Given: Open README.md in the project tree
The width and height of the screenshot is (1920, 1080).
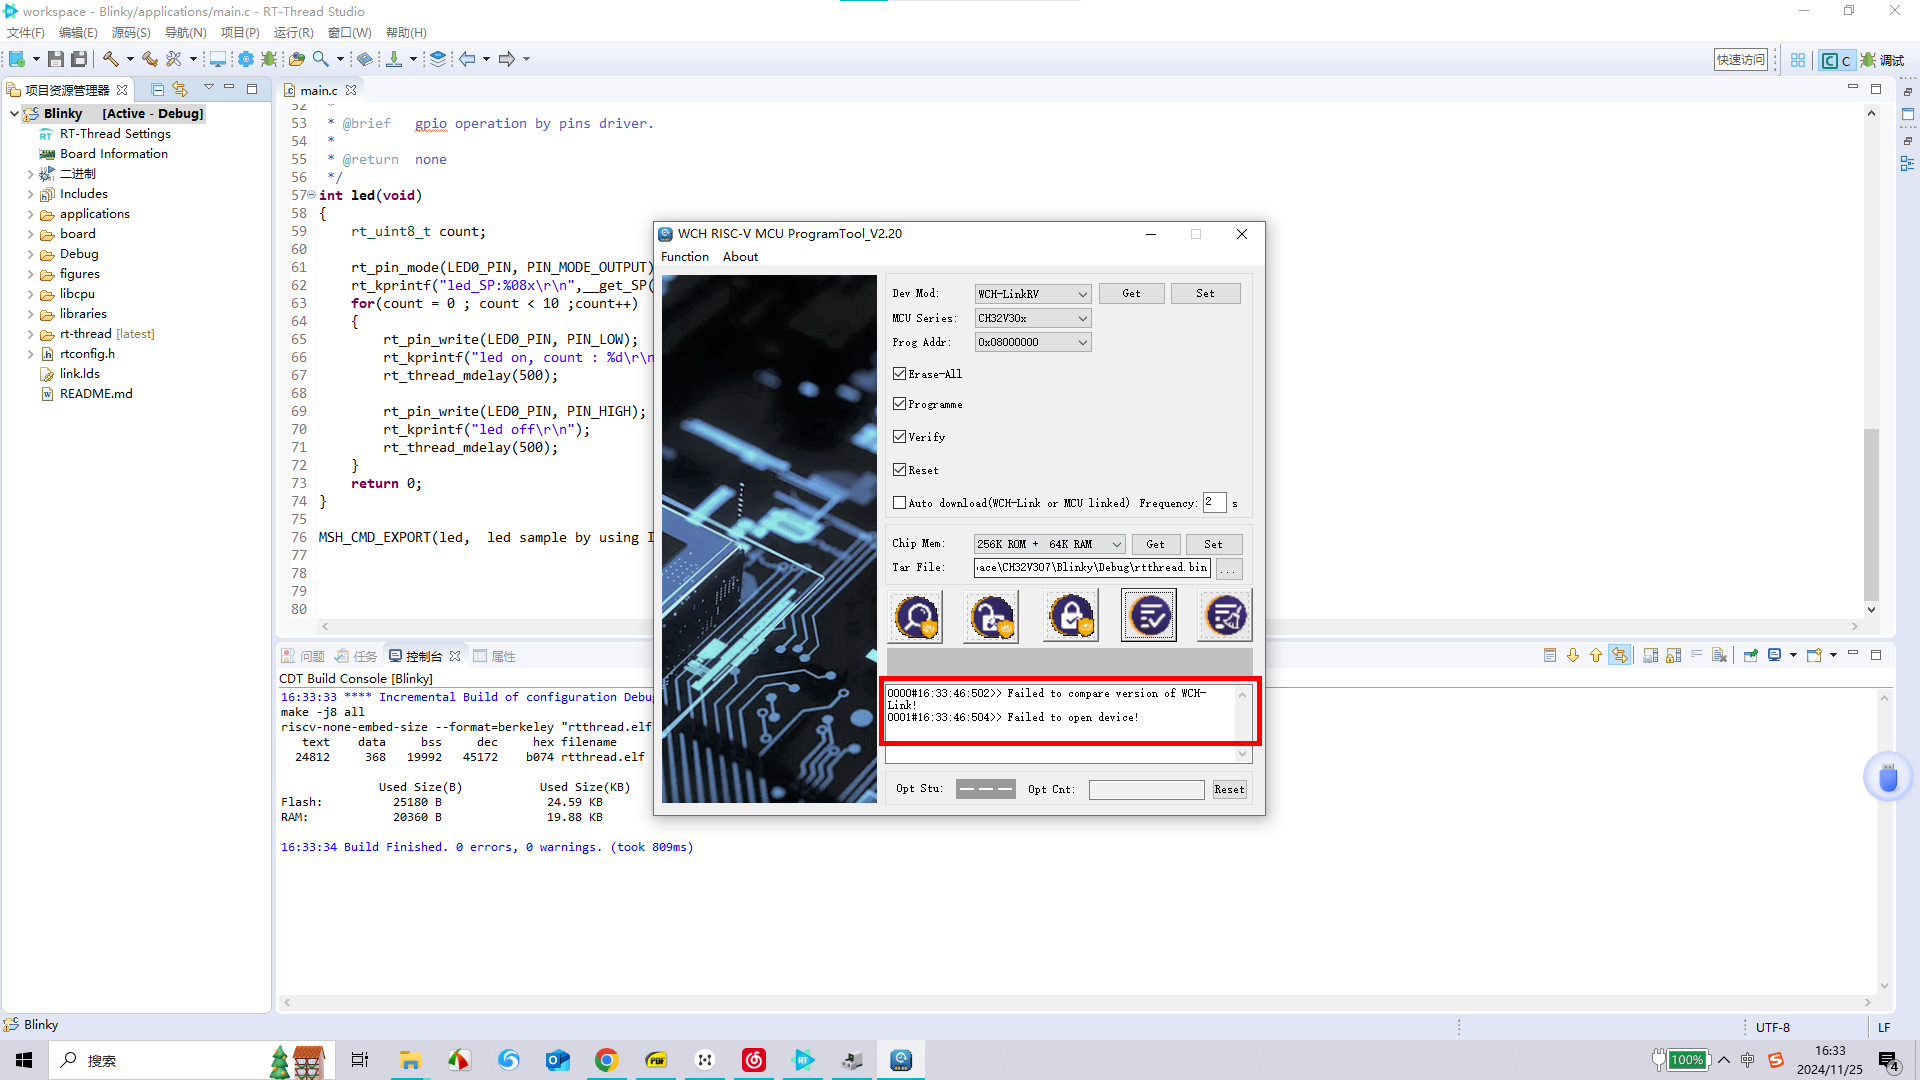Looking at the screenshot, I should (96, 394).
